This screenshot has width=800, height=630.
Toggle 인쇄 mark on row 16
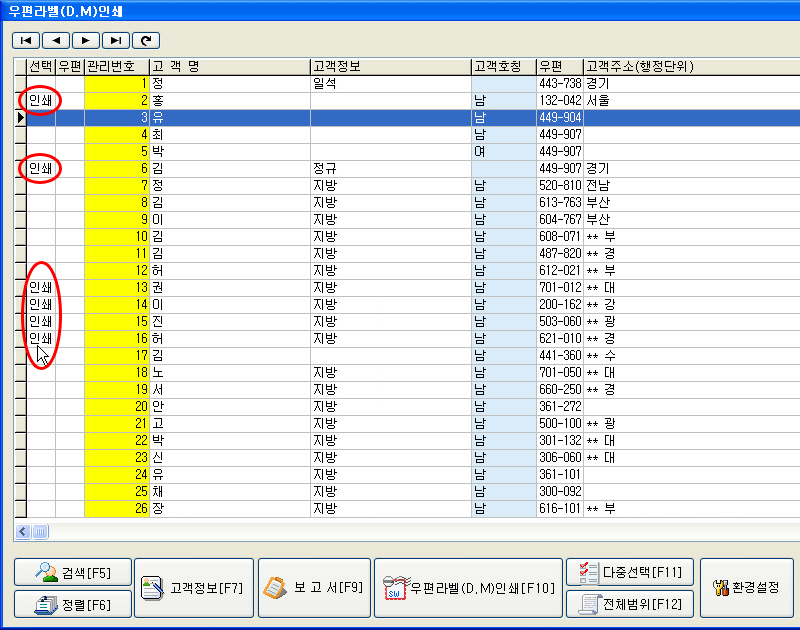41,339
